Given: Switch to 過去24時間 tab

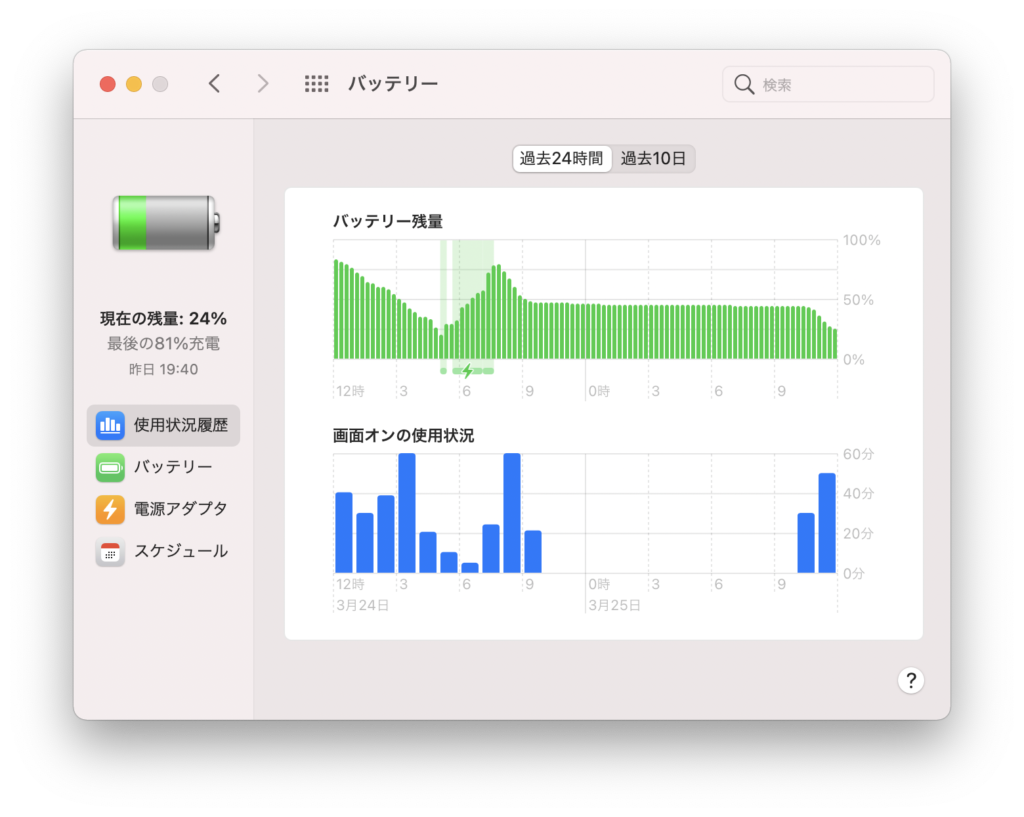Looking at the screenshot, I should 562,159.
